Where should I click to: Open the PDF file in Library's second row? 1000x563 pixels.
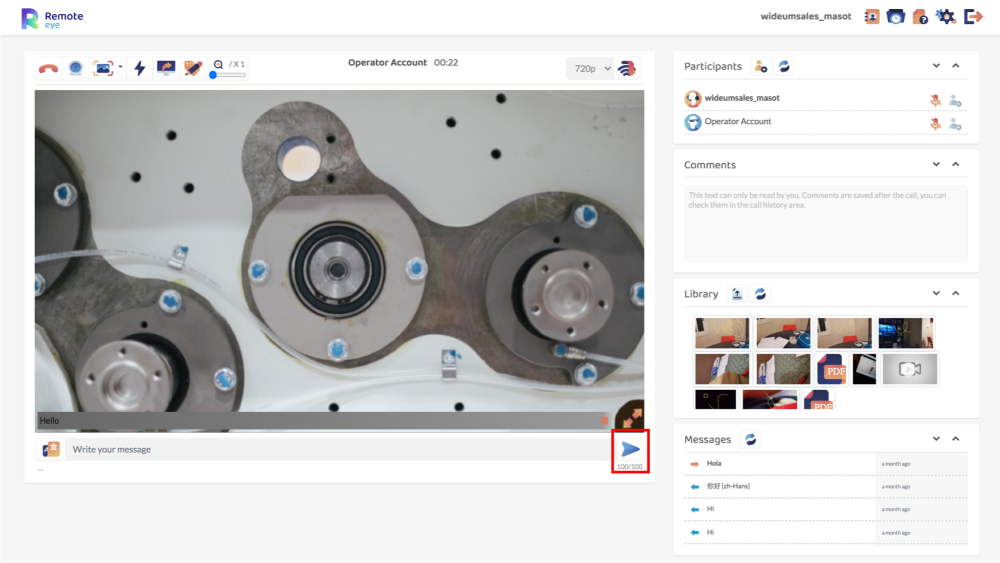pyautogui.click(x=832, y=369)
